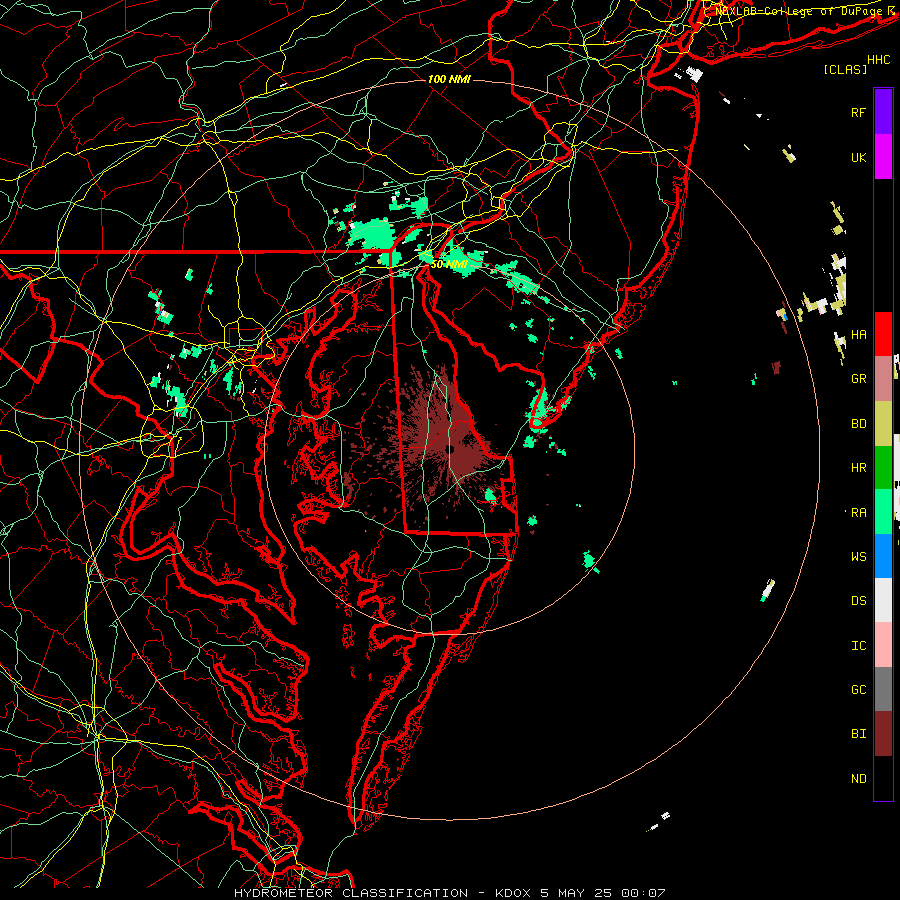Select the "WS" legend label

(858, 556)
